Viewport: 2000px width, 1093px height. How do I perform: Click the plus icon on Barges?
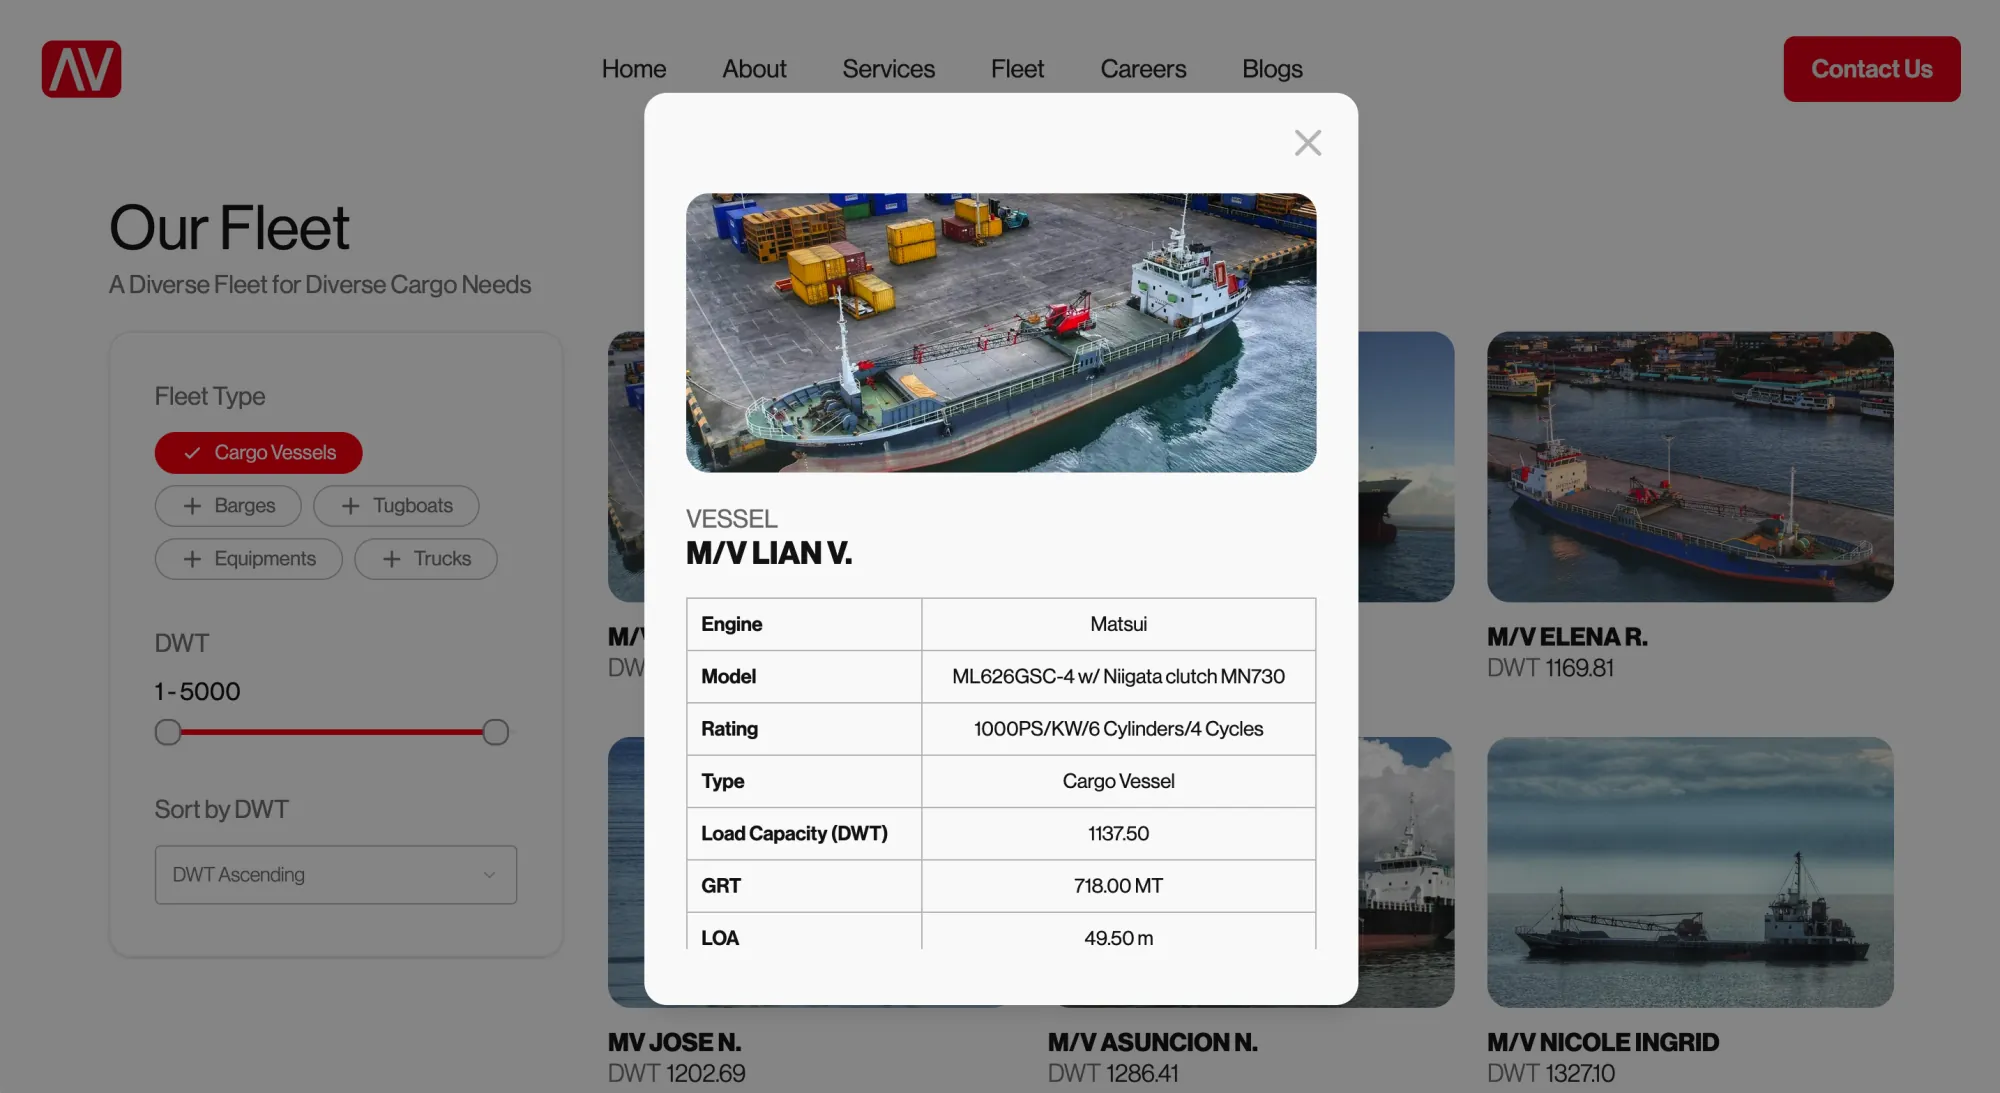click(x=192, y=506)
